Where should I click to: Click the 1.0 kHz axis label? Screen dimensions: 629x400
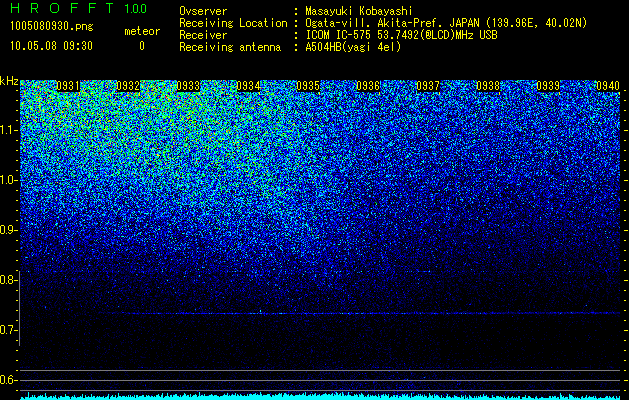(7, 180)
